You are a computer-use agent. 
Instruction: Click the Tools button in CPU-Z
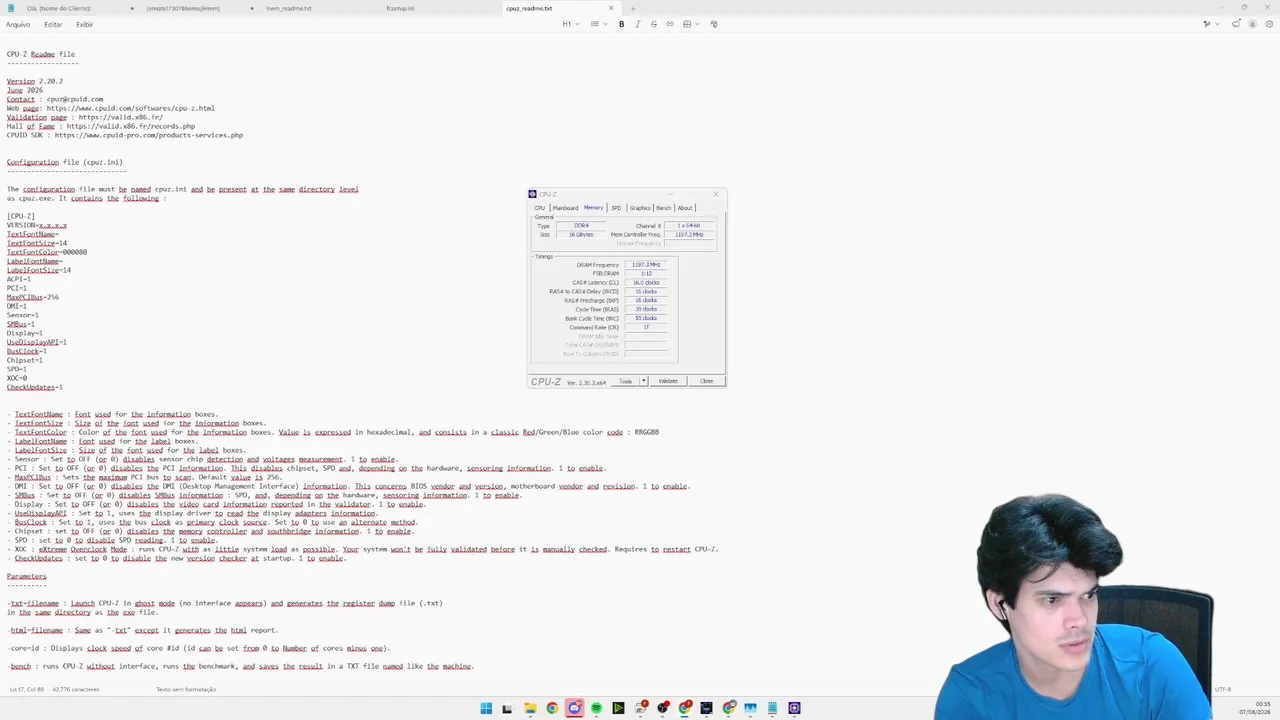click(x=626, y=381)
